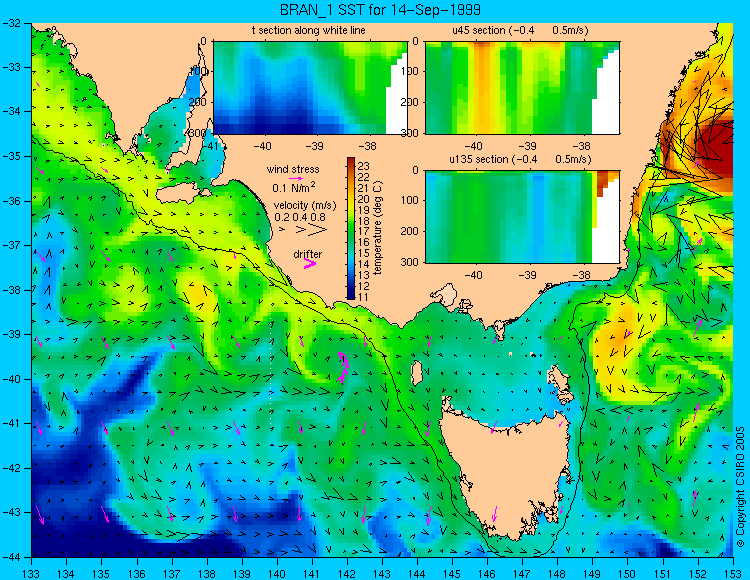Click the title 'BRAN_1 SST for 14-Sep-1999'
750x580 pixels.
pos(380,10)
